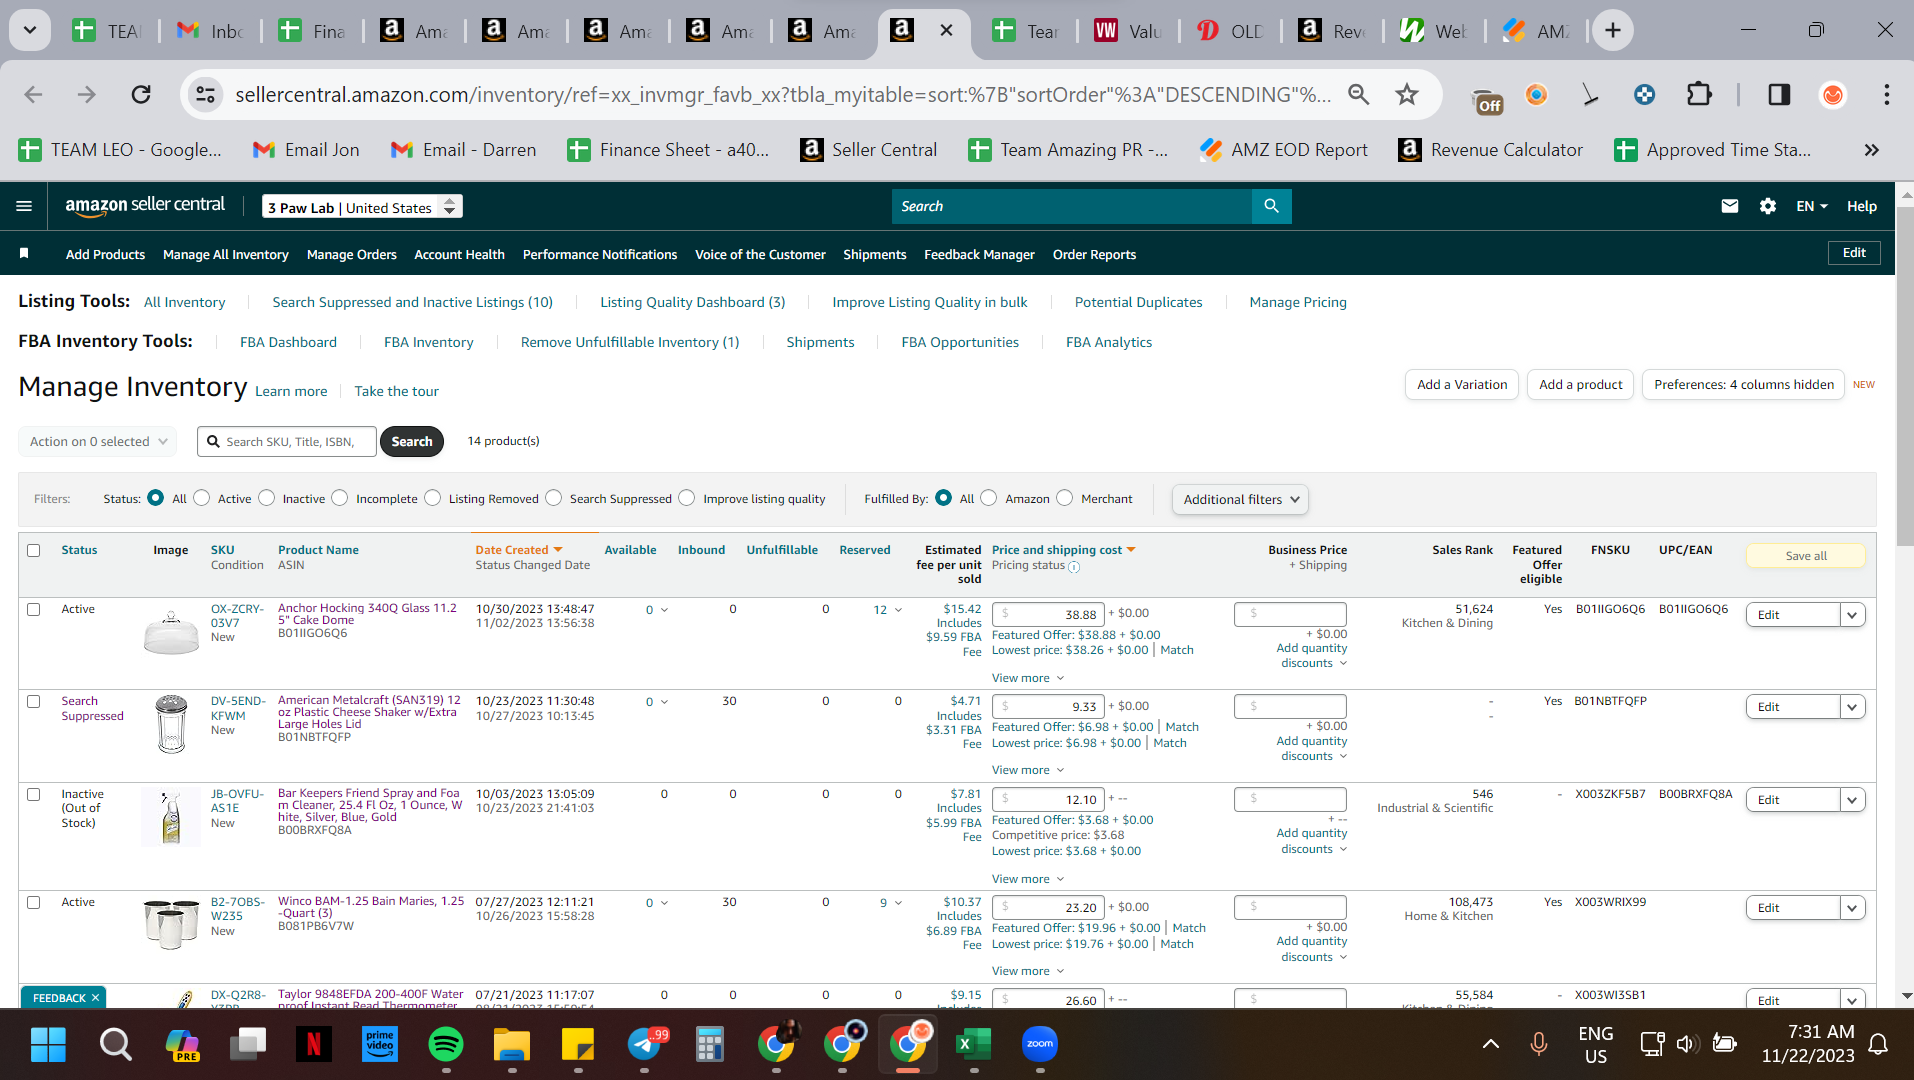Open Excel from taskbar
Viewport: 1914px width, 1080px height.
click(x=973, y=1045)
